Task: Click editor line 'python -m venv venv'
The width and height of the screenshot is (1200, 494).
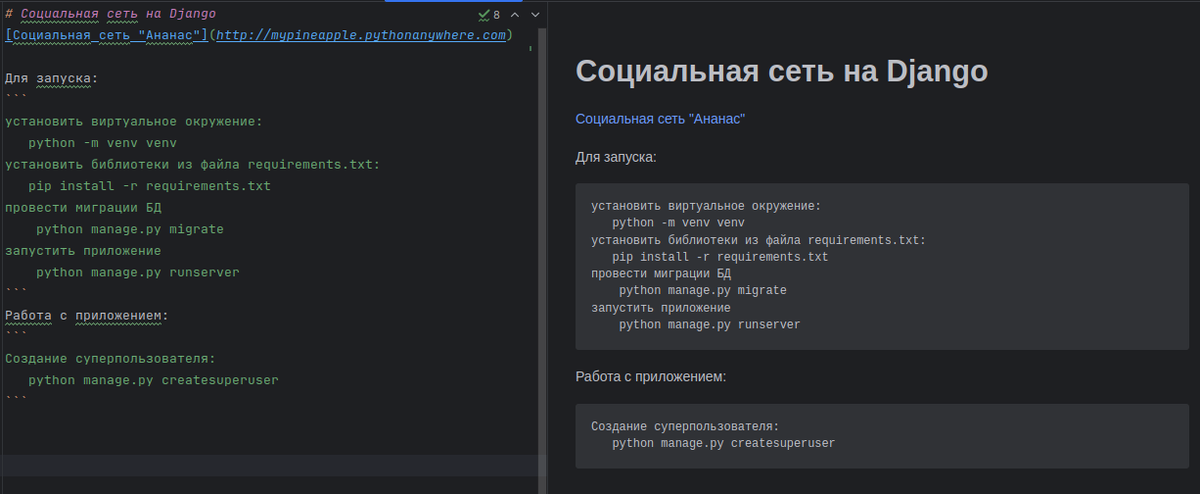Action: 103,143
